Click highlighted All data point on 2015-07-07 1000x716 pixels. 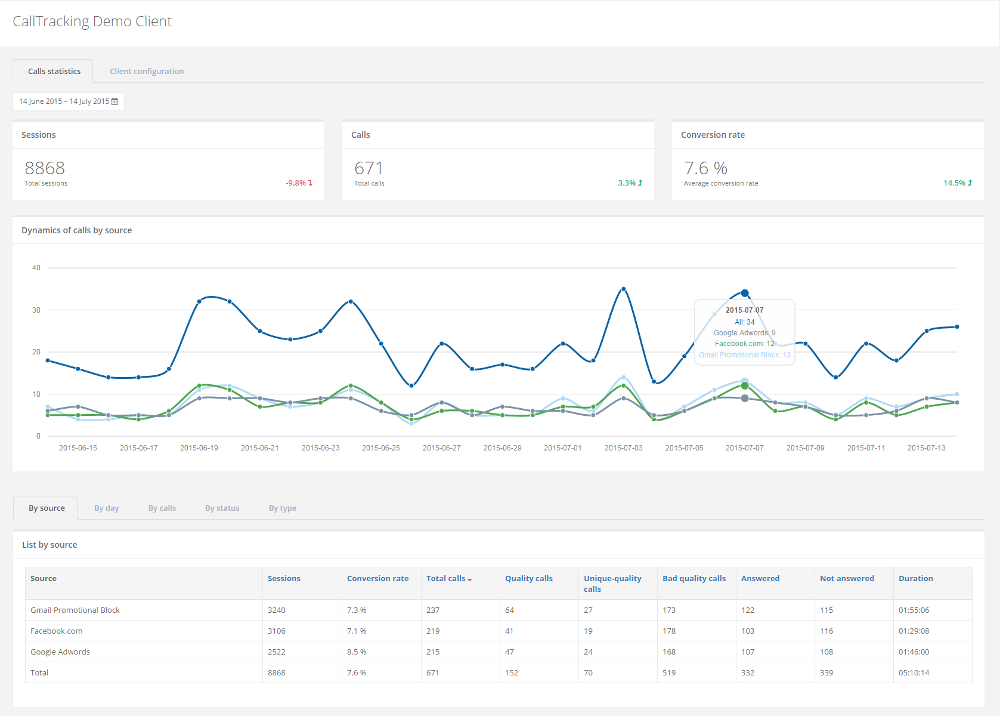(x=745, y=293)
